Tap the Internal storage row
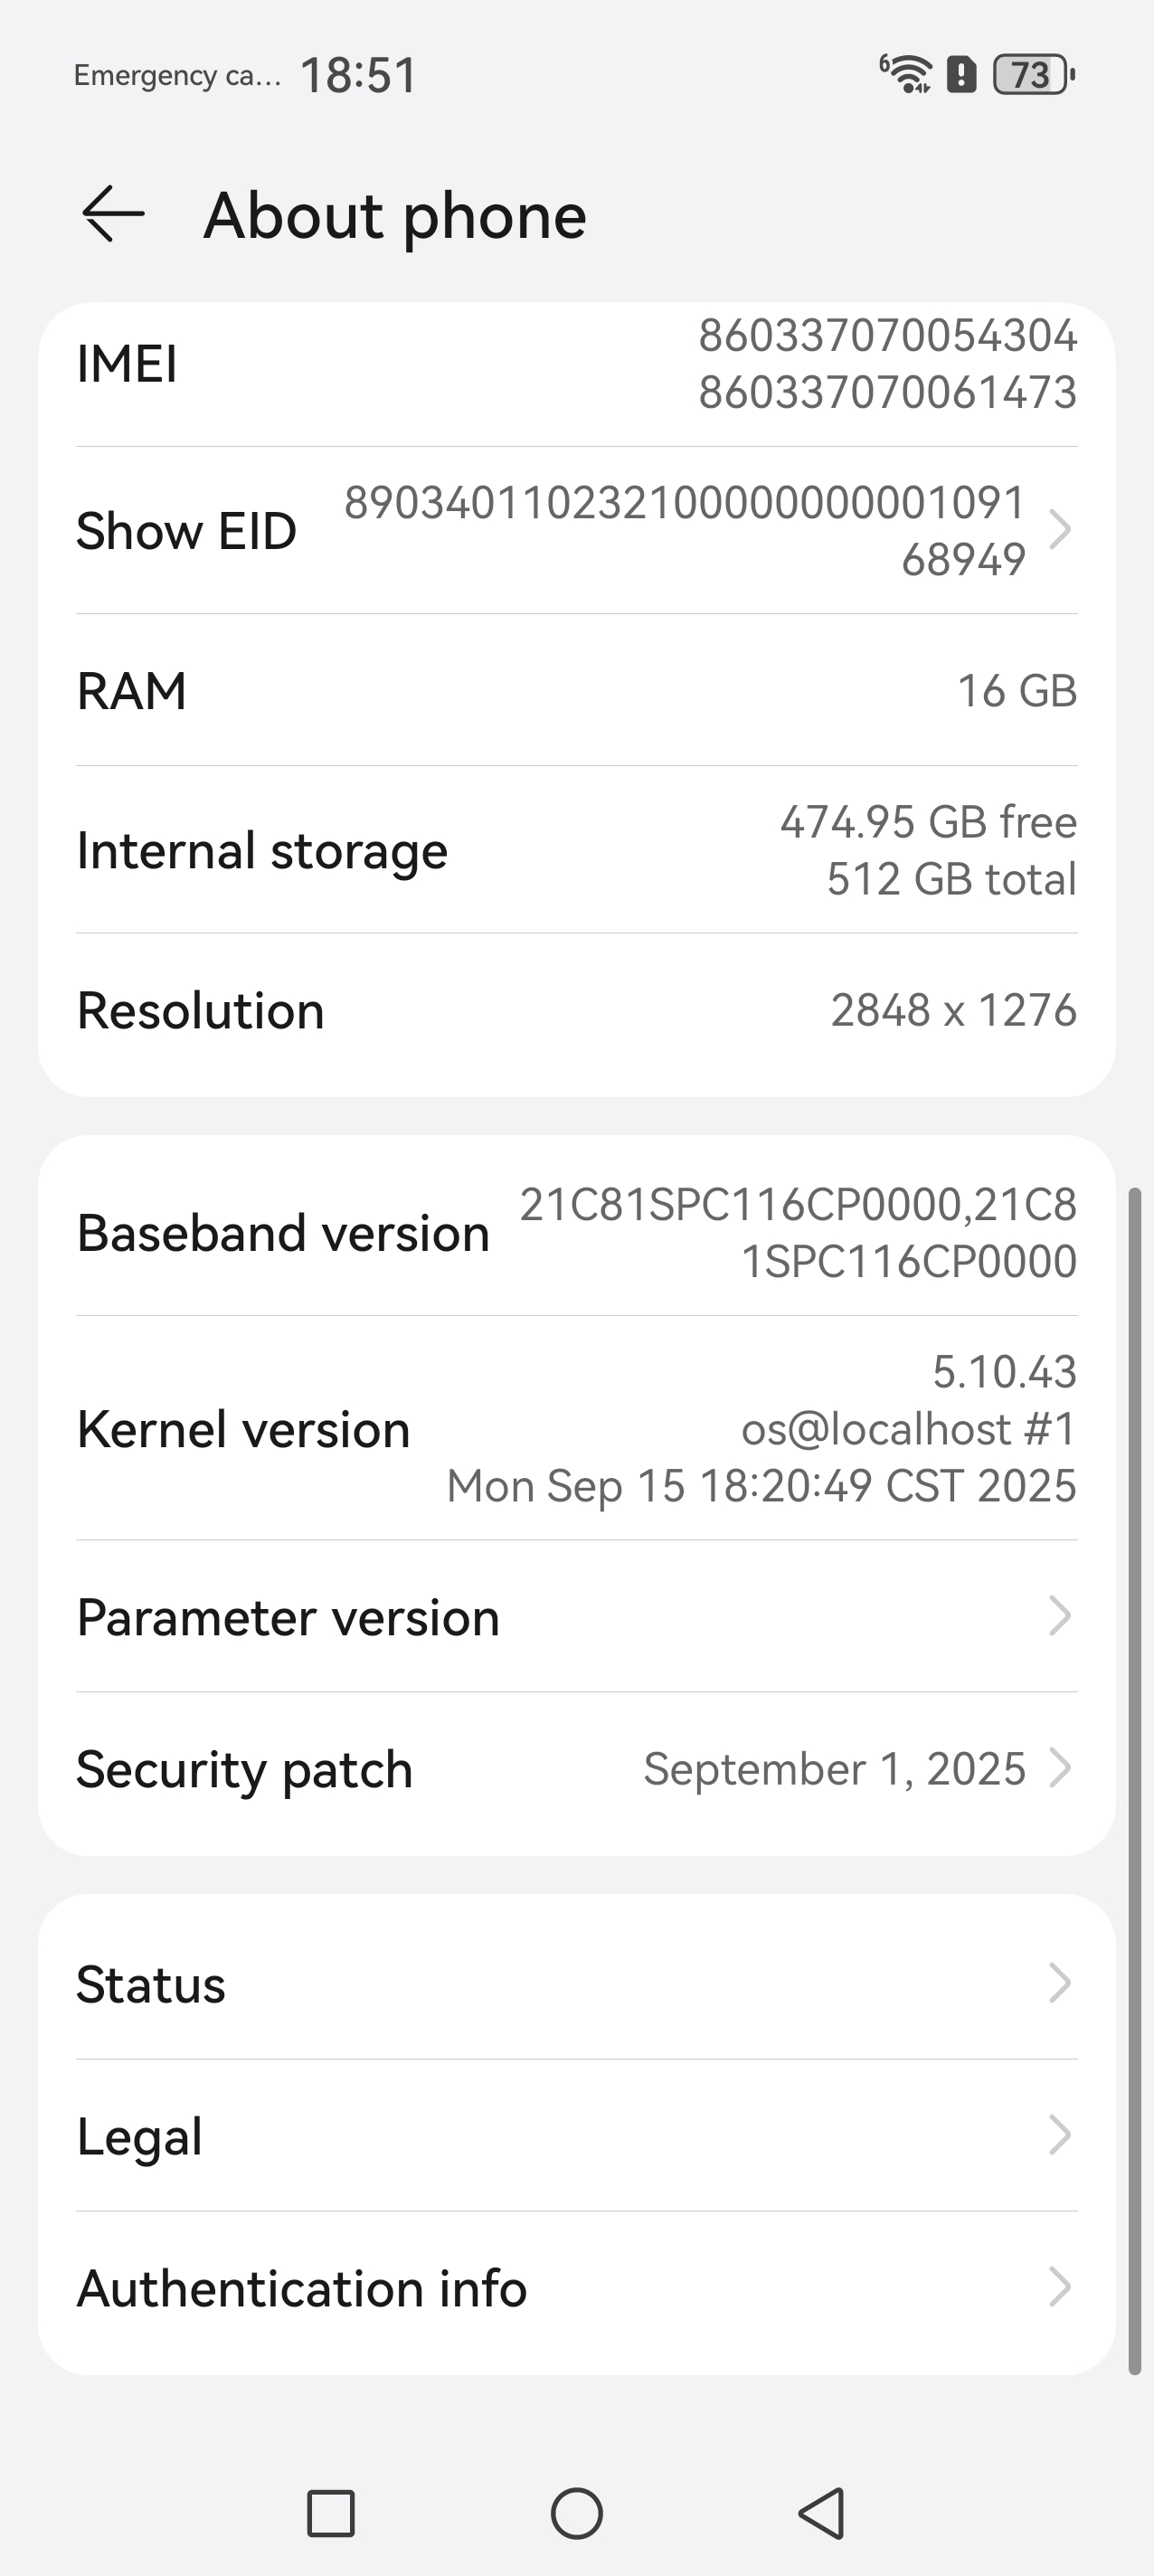Screen dimensions: 1154x2576 [x=576, y=850]
